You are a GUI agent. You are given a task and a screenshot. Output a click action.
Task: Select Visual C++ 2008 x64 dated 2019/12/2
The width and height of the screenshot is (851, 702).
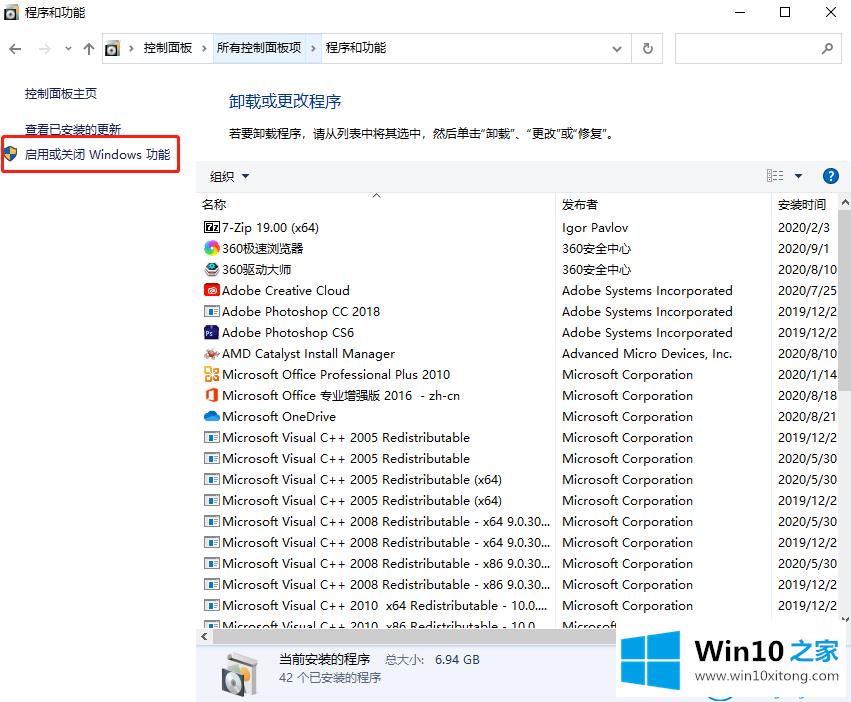376,543
